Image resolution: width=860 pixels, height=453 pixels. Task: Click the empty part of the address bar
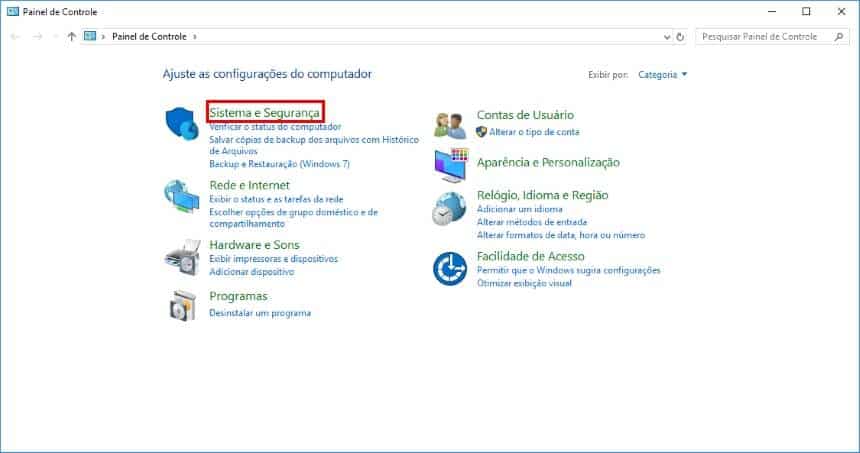point(428,37)
